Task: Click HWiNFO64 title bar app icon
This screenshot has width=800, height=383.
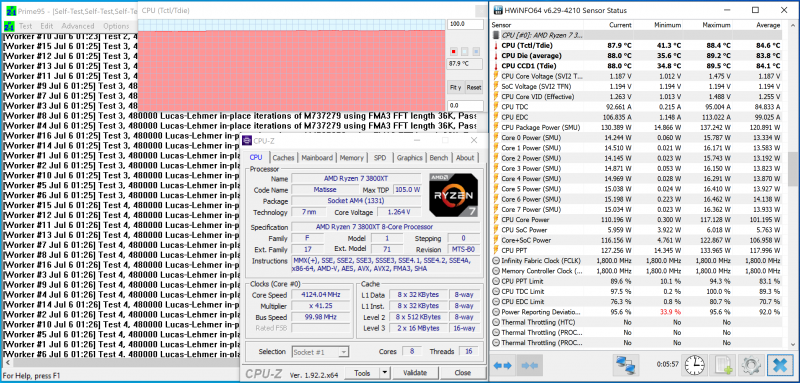Action: (x=497, y=10)
